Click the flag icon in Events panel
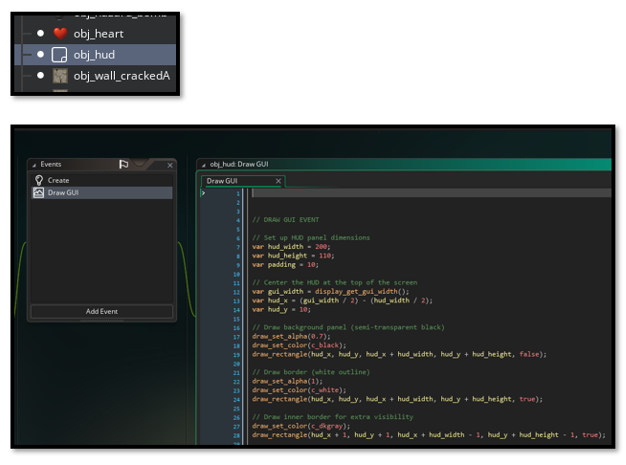This screenshot has height=465, width=626. tap(124, 165)
